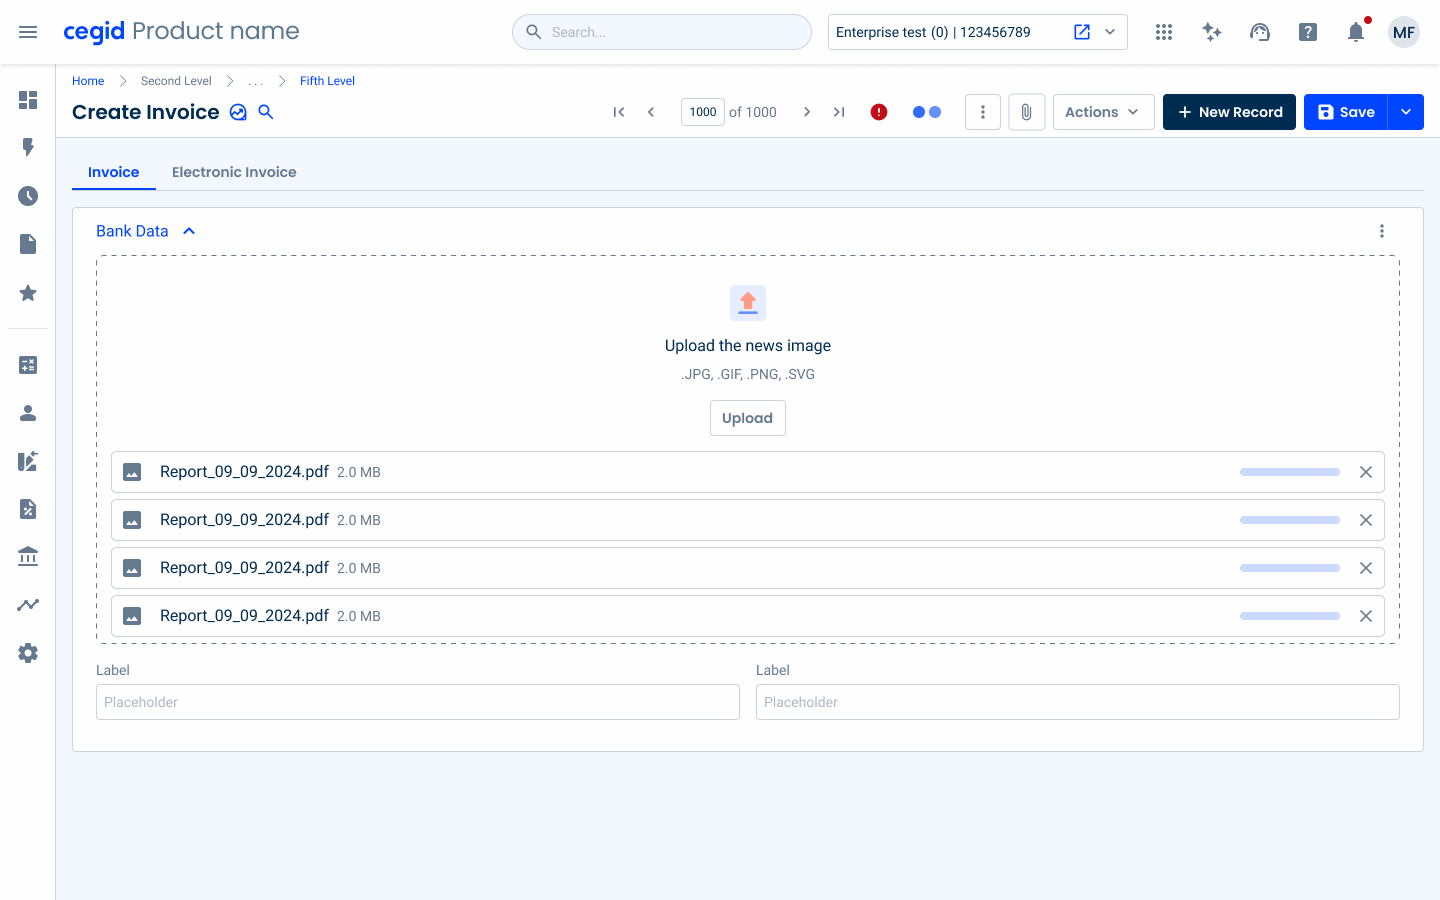Open the apps grid launcher

point(1163,32)
